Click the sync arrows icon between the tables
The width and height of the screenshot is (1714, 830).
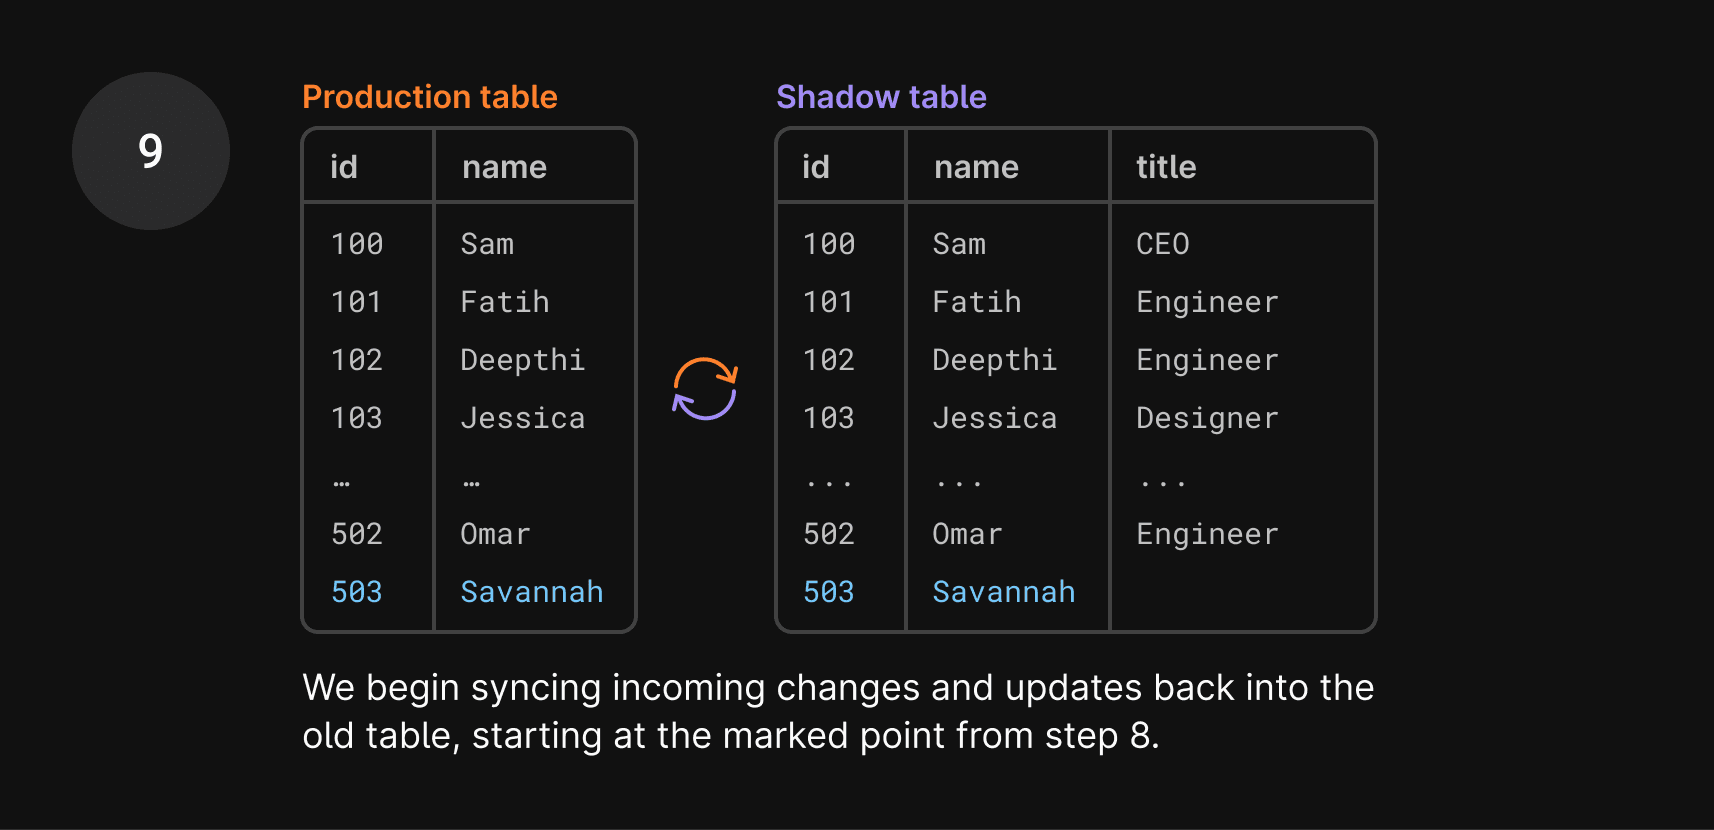coord(705,389)
